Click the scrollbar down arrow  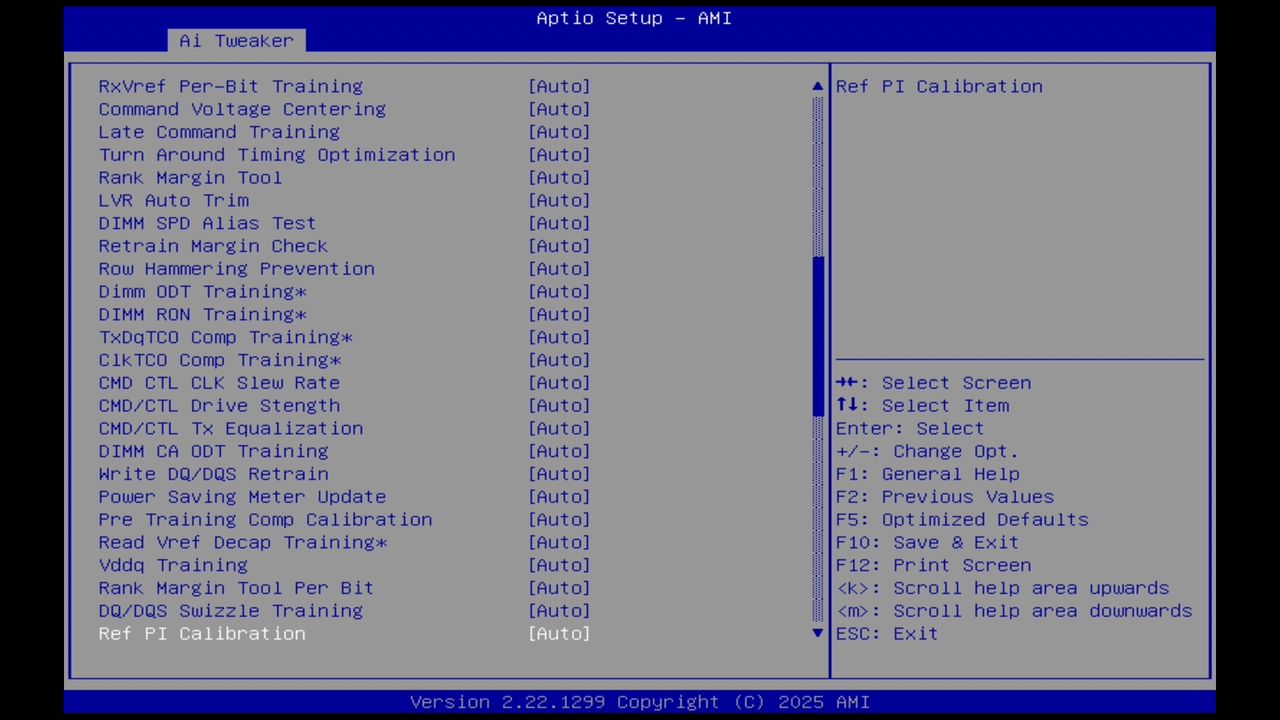click(816, 633)
